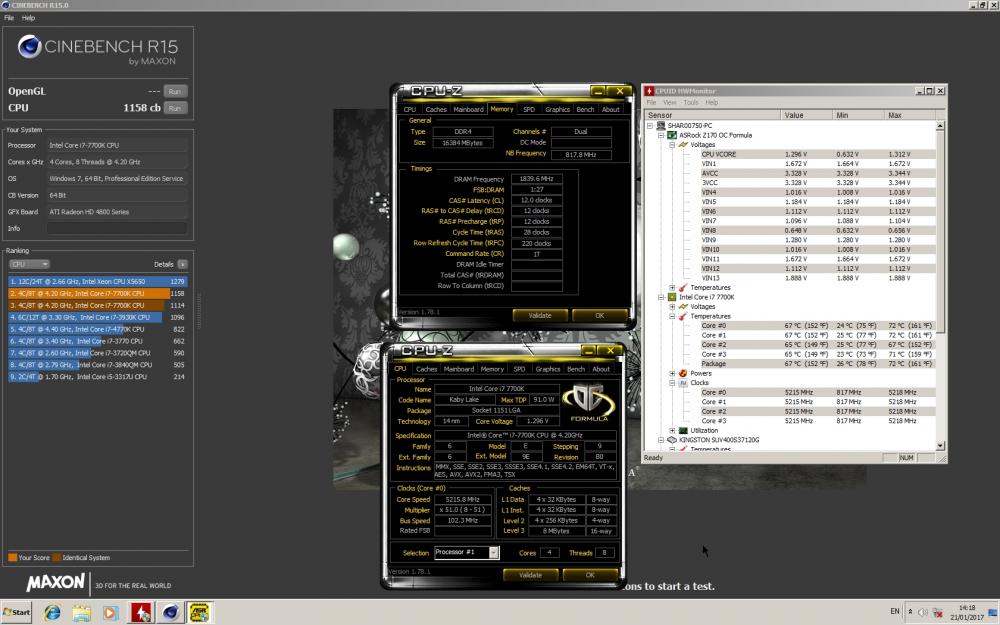Open Graphics tab in lower CPU-Z window
Screen dimensions: 1000x625
[x=548, y=369]
